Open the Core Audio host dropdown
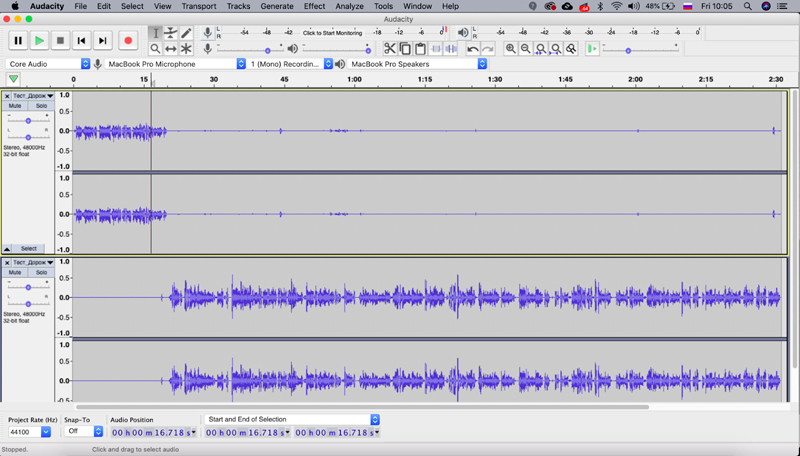This screenshot has height=456, width=800. tap(48, 64)
